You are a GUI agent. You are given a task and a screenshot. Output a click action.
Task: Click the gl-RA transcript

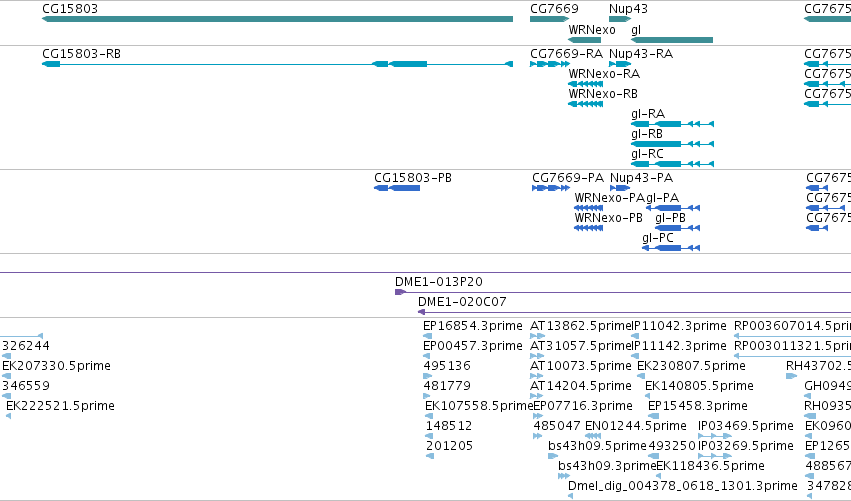point(672,124)
